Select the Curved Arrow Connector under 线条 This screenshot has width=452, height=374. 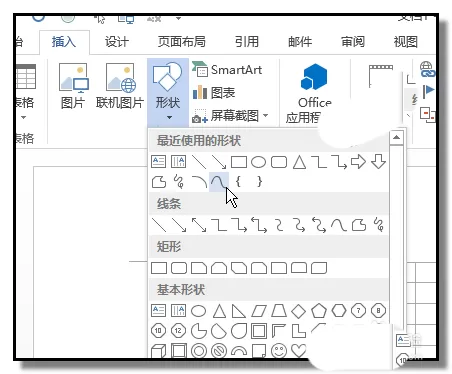(299, 225)
